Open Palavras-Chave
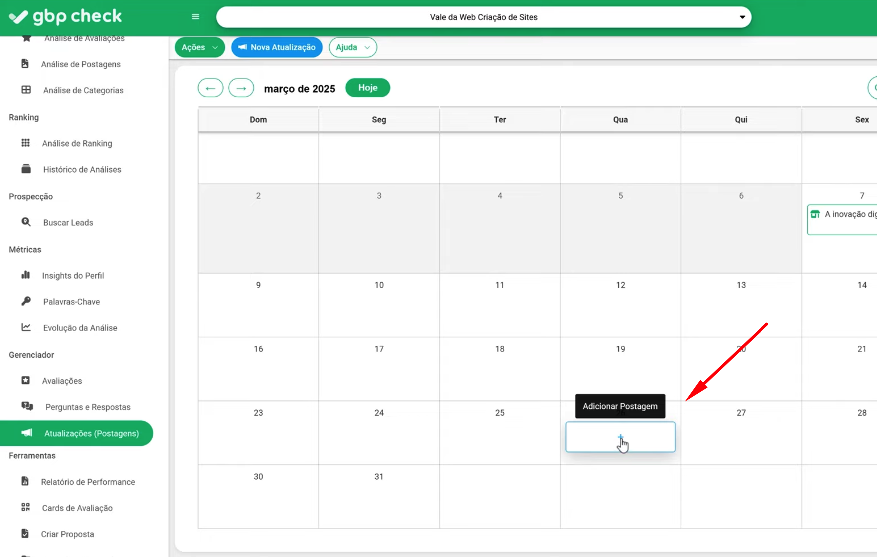 72,302
